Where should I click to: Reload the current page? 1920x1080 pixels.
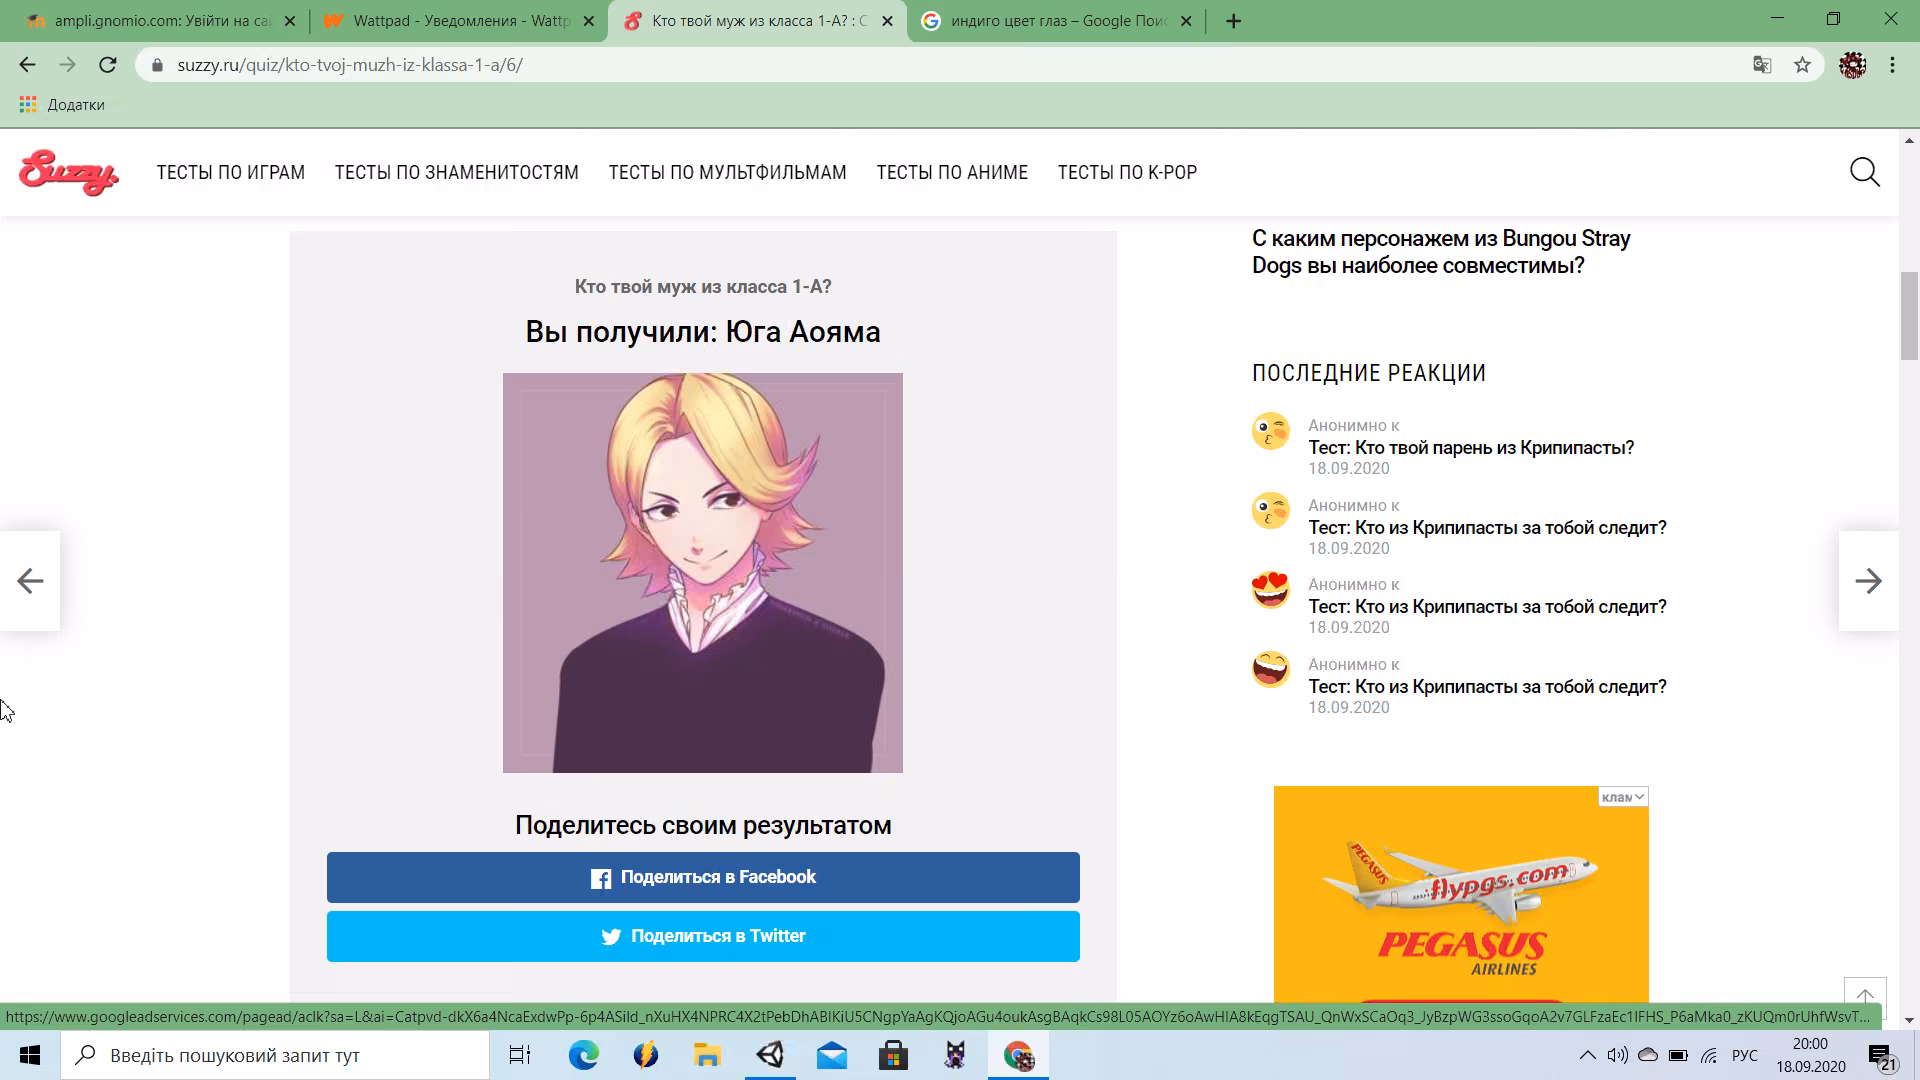(x=108, y=65)
